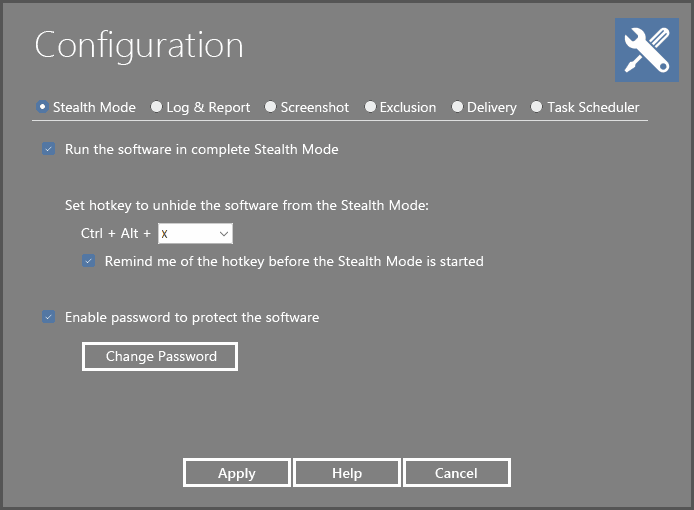Click the Configuration title heading
The height and width of the screenshot is (510, 694).
(x=139, y=45)
